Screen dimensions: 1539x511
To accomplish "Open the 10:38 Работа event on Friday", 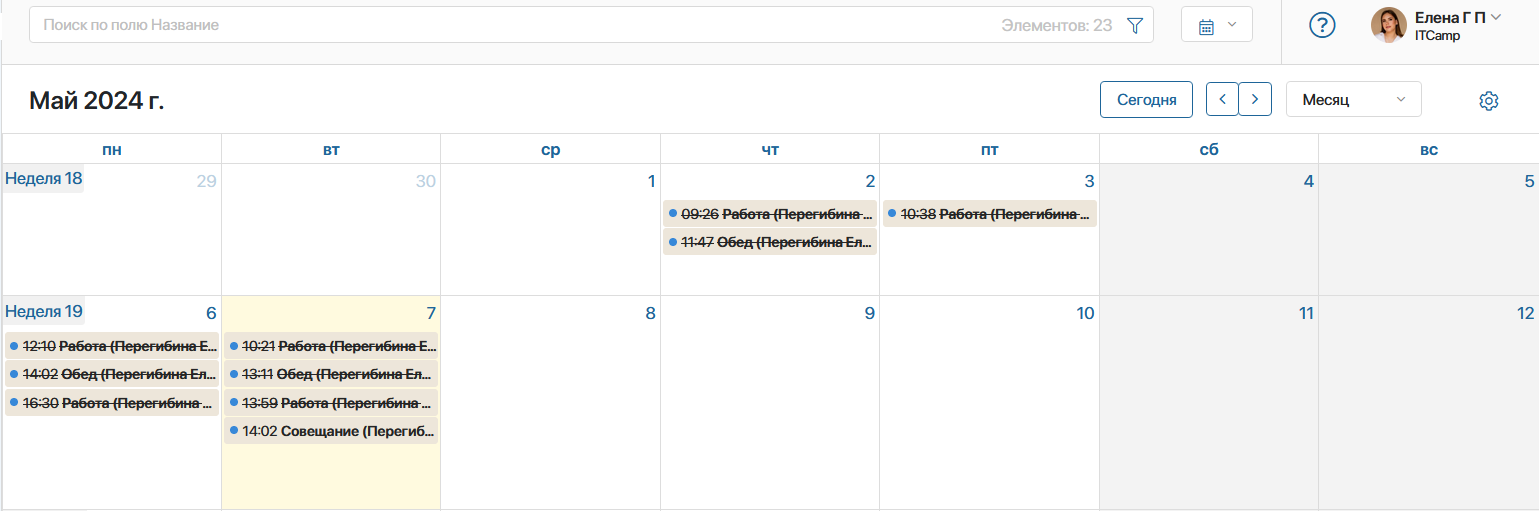I will (x=989, y=213).
